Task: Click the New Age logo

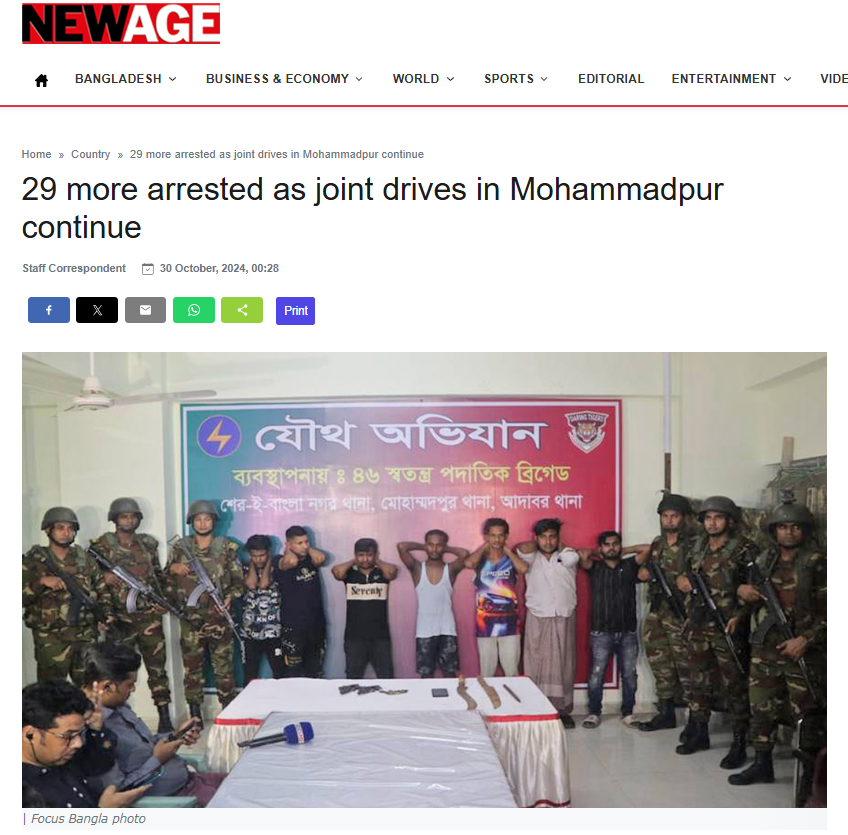Action: [121, 23]
